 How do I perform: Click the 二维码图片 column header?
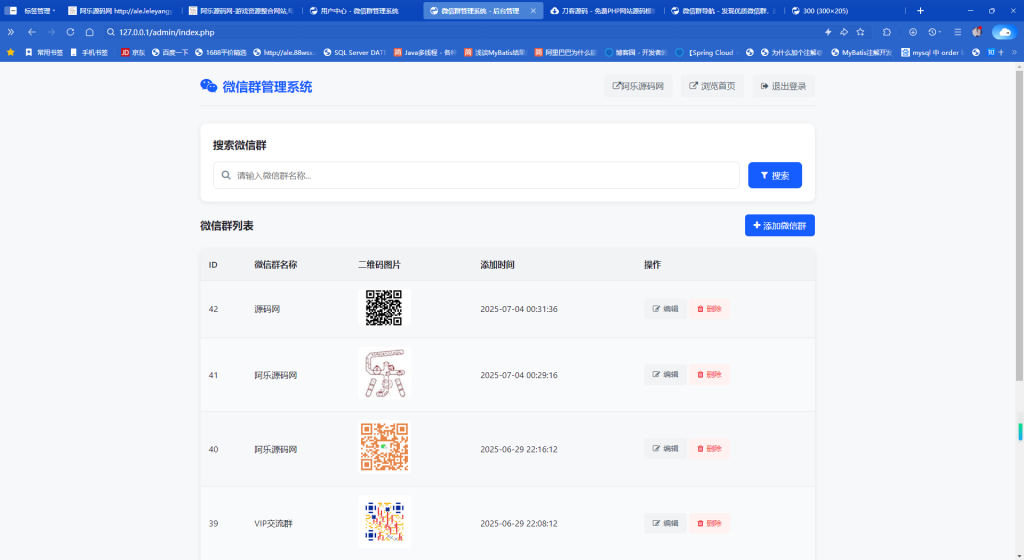379,264
